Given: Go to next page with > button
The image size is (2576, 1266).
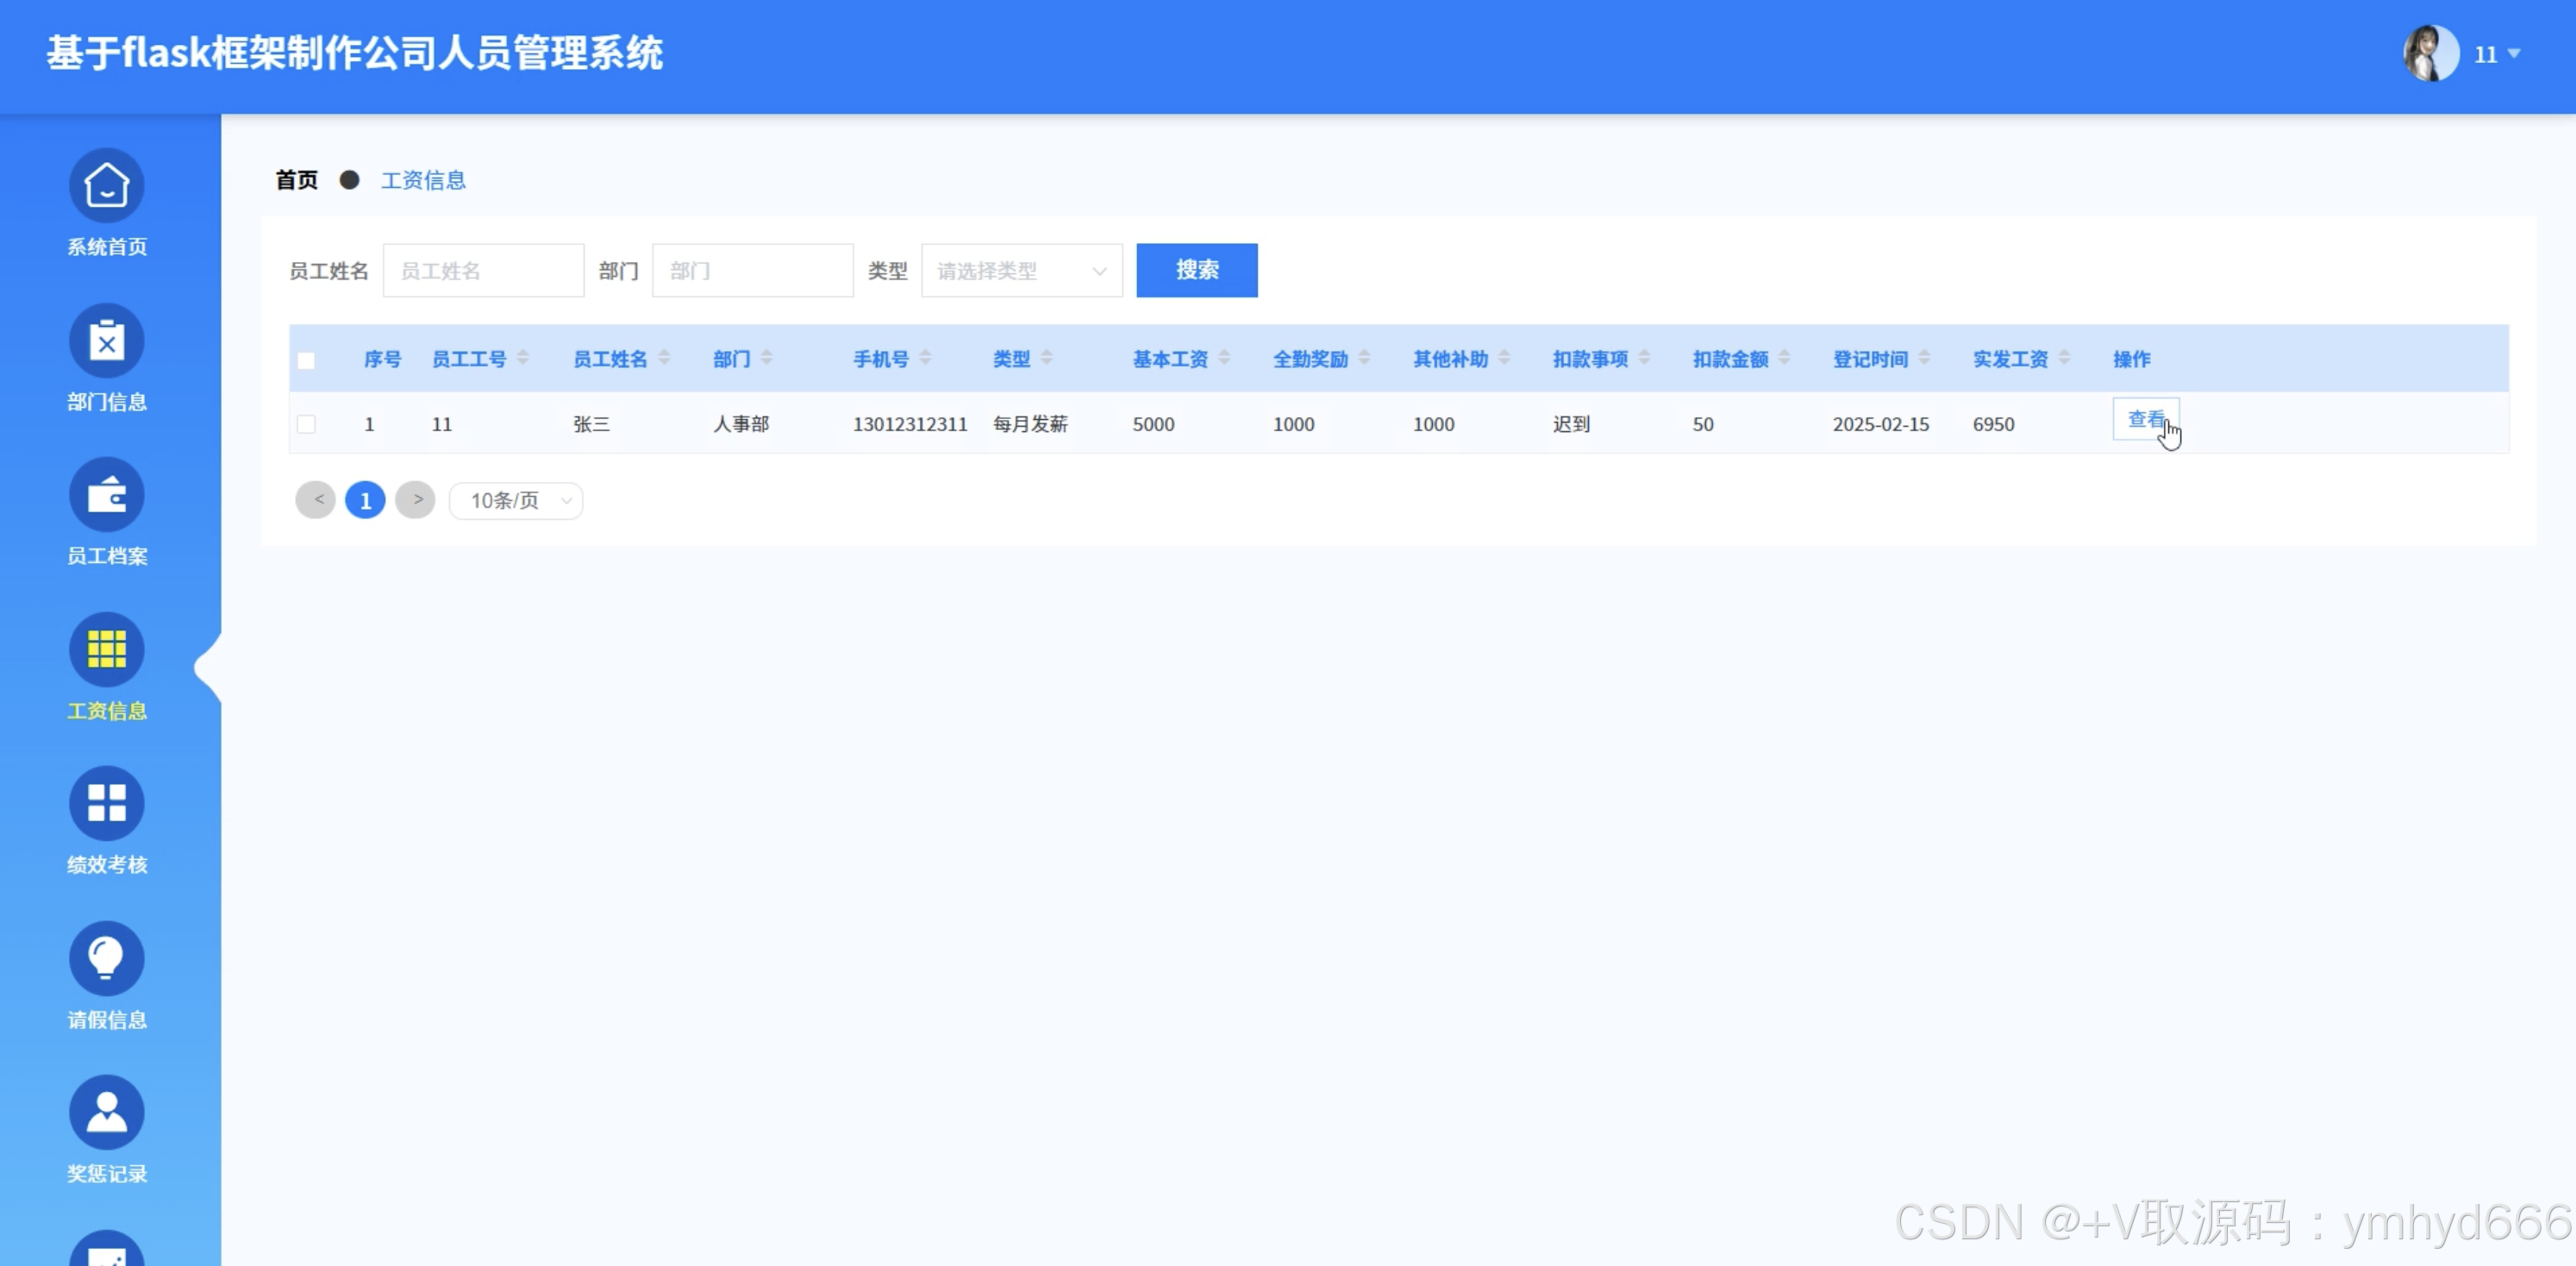Looking at the screenshot, I should click(x=415, y=499).
